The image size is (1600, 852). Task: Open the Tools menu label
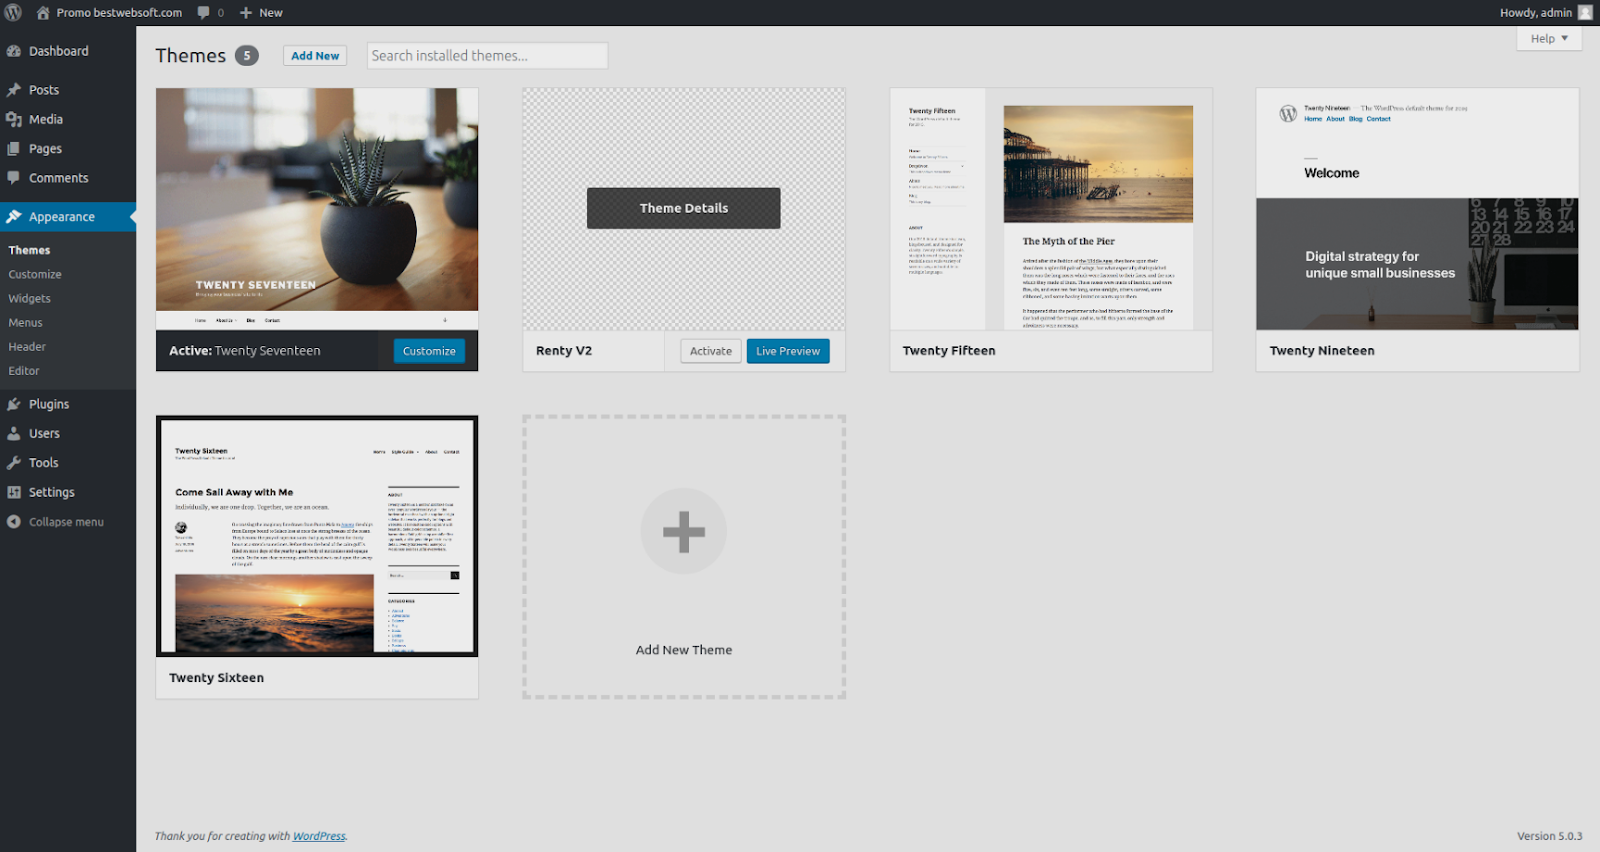coord(44,463)
